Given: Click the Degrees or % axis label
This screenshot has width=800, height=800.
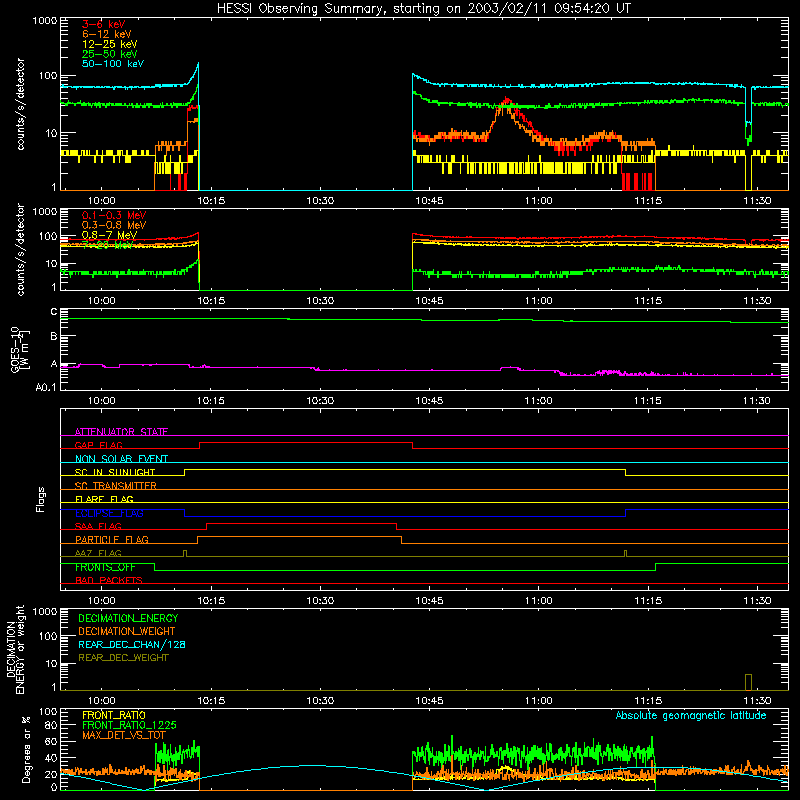Looking at the screenshot, I should [26, 749].
